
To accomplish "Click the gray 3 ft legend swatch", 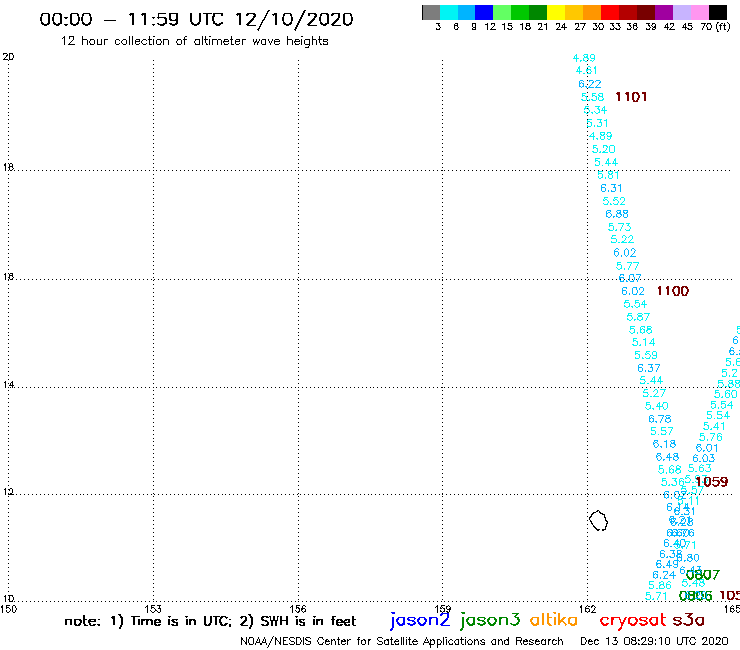I will click(x=431, y=12).
